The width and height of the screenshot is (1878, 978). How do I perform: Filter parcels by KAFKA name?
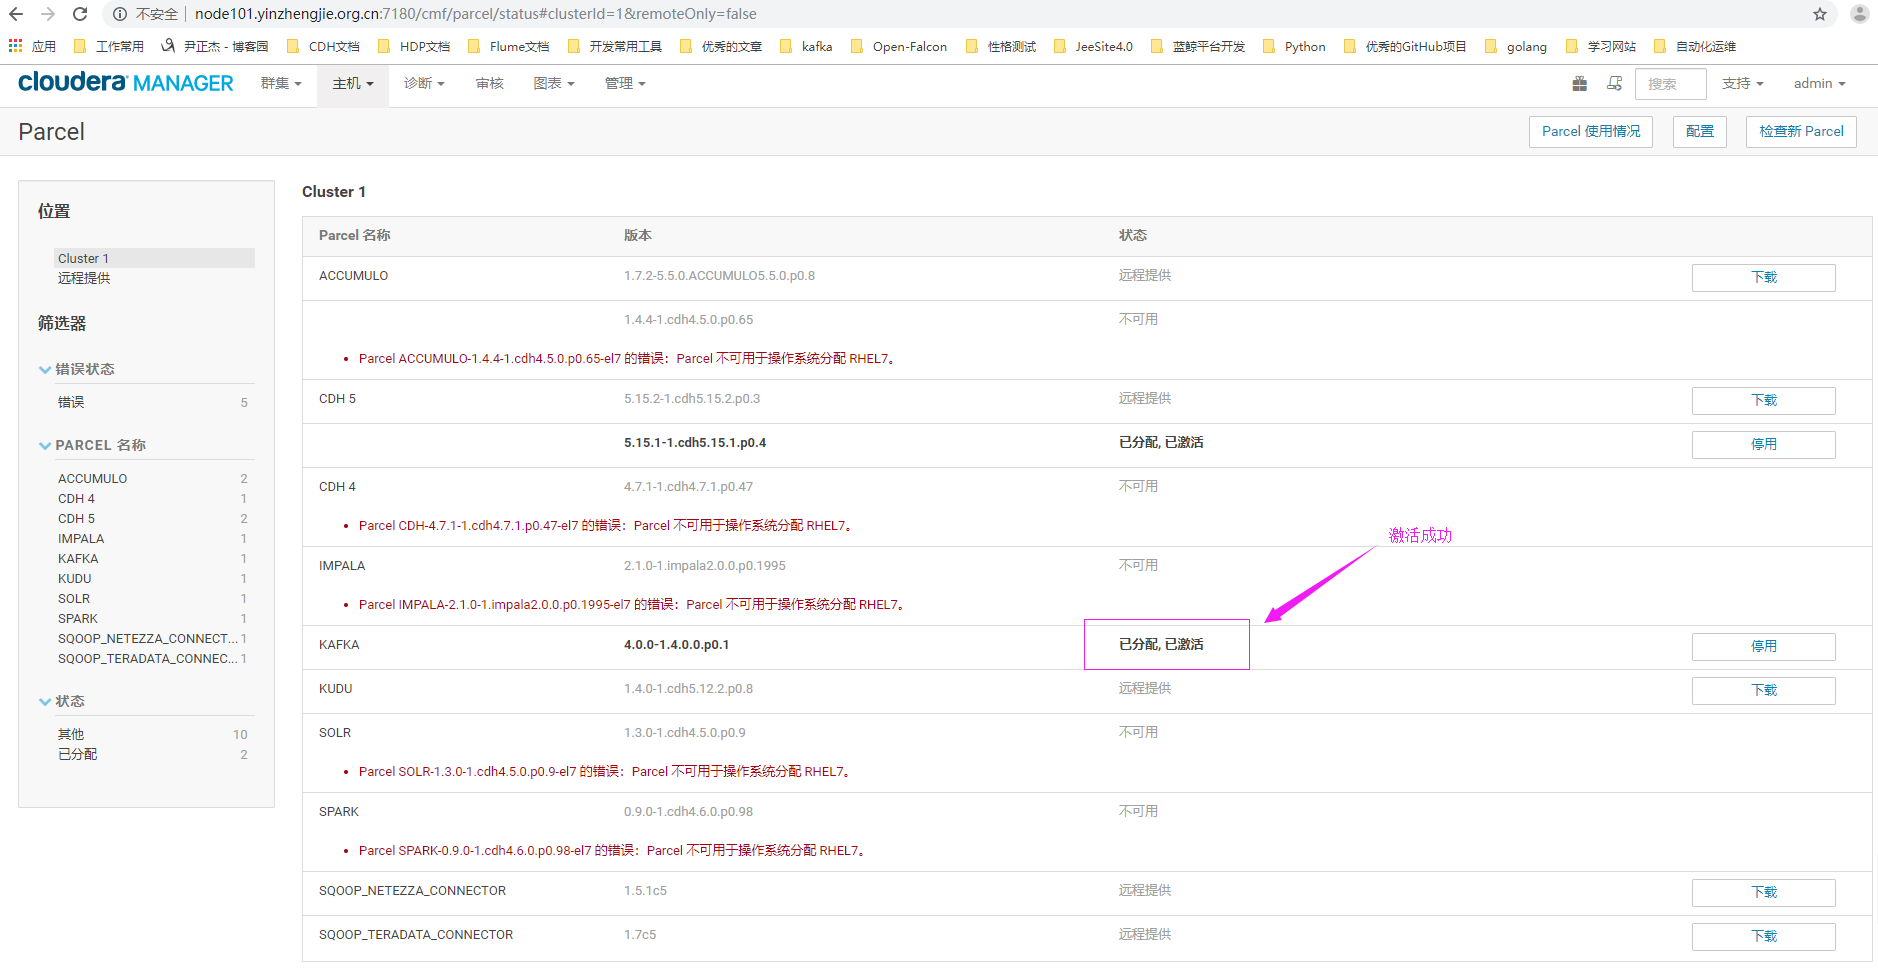click(x=78, y=559)
